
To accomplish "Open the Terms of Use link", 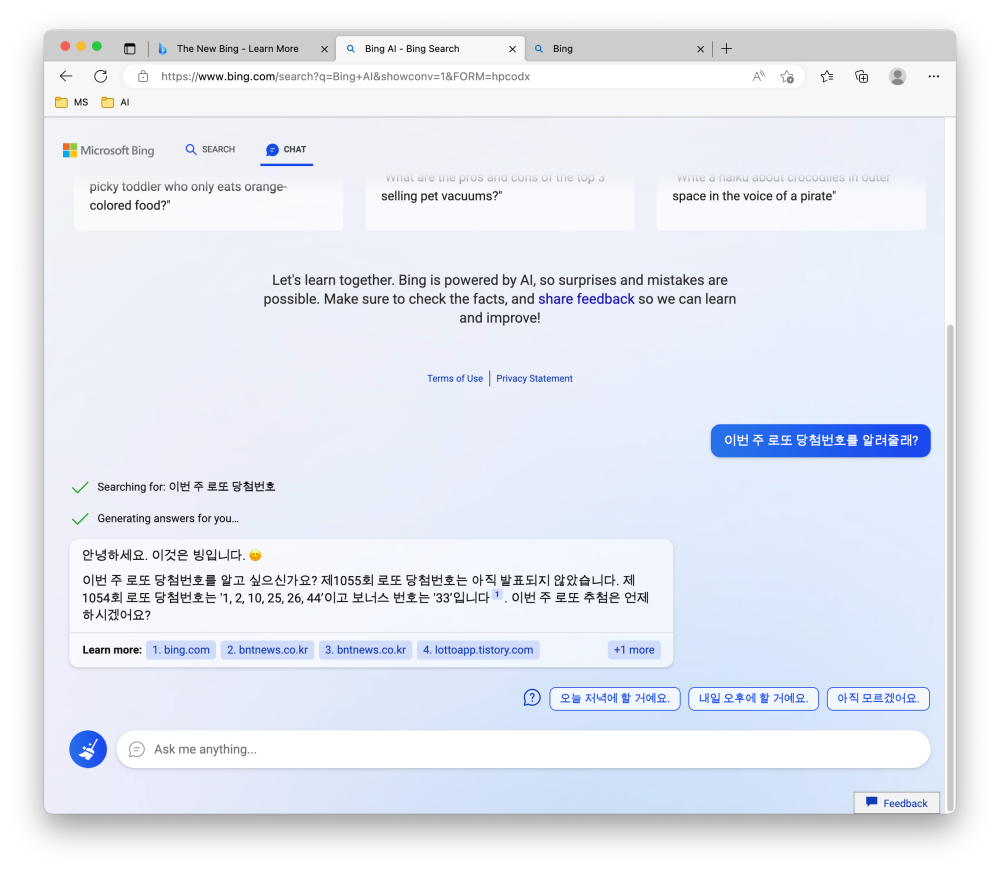I will pyautogui.click(x=455, y=378).
